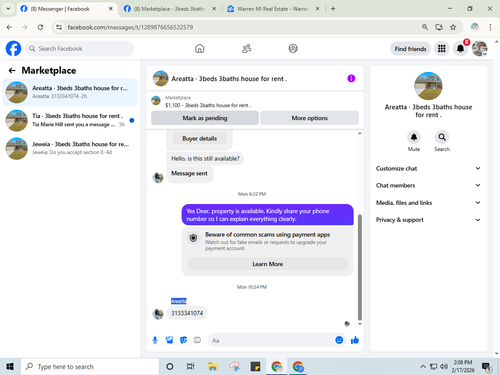Open a new browser tab
The image size is (500, 375).
click(x=333, y=9)
